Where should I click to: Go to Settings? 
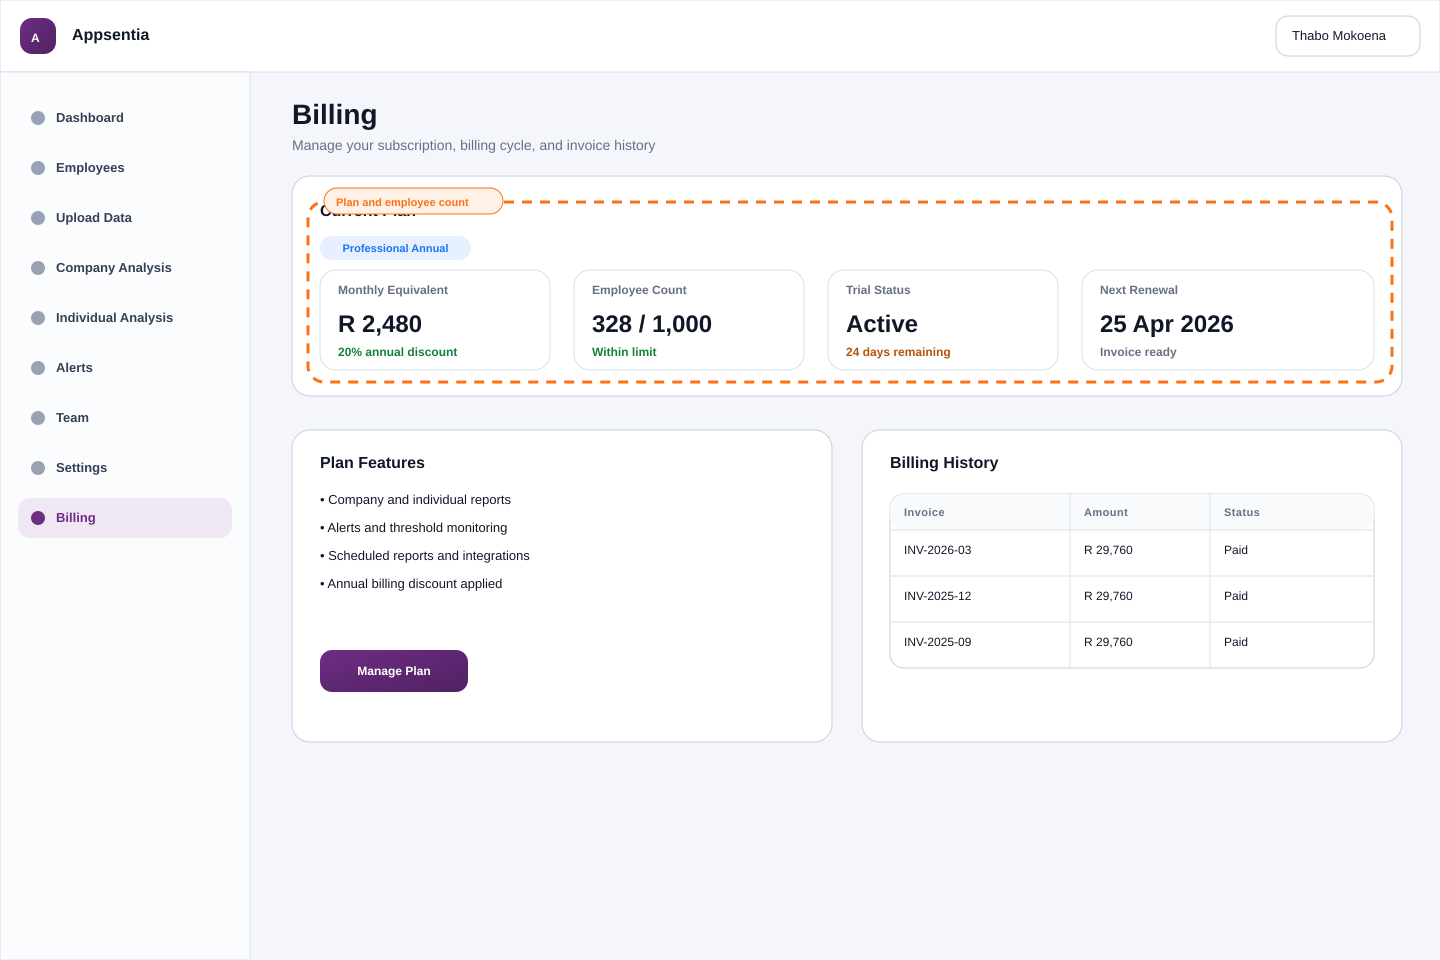(125, 468)
